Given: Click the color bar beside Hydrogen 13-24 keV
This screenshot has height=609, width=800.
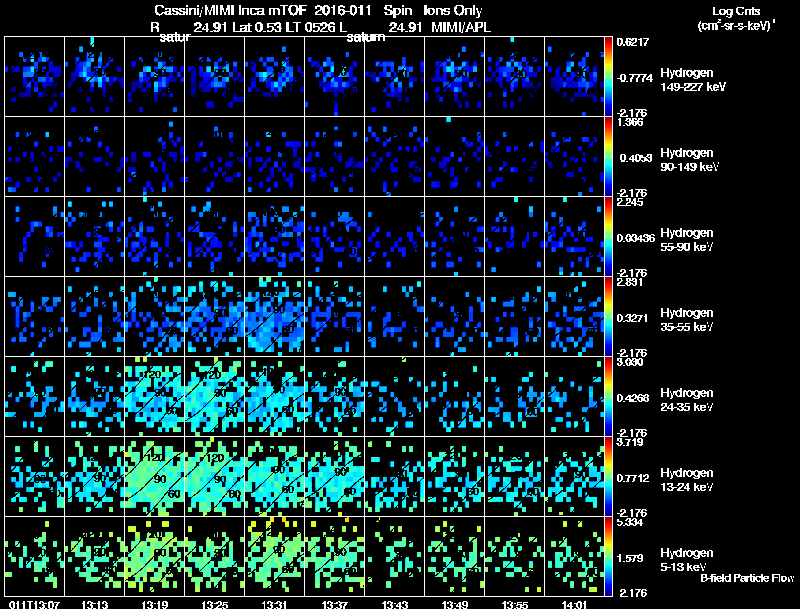Looking at the screenshot, I should pos(608,477).
